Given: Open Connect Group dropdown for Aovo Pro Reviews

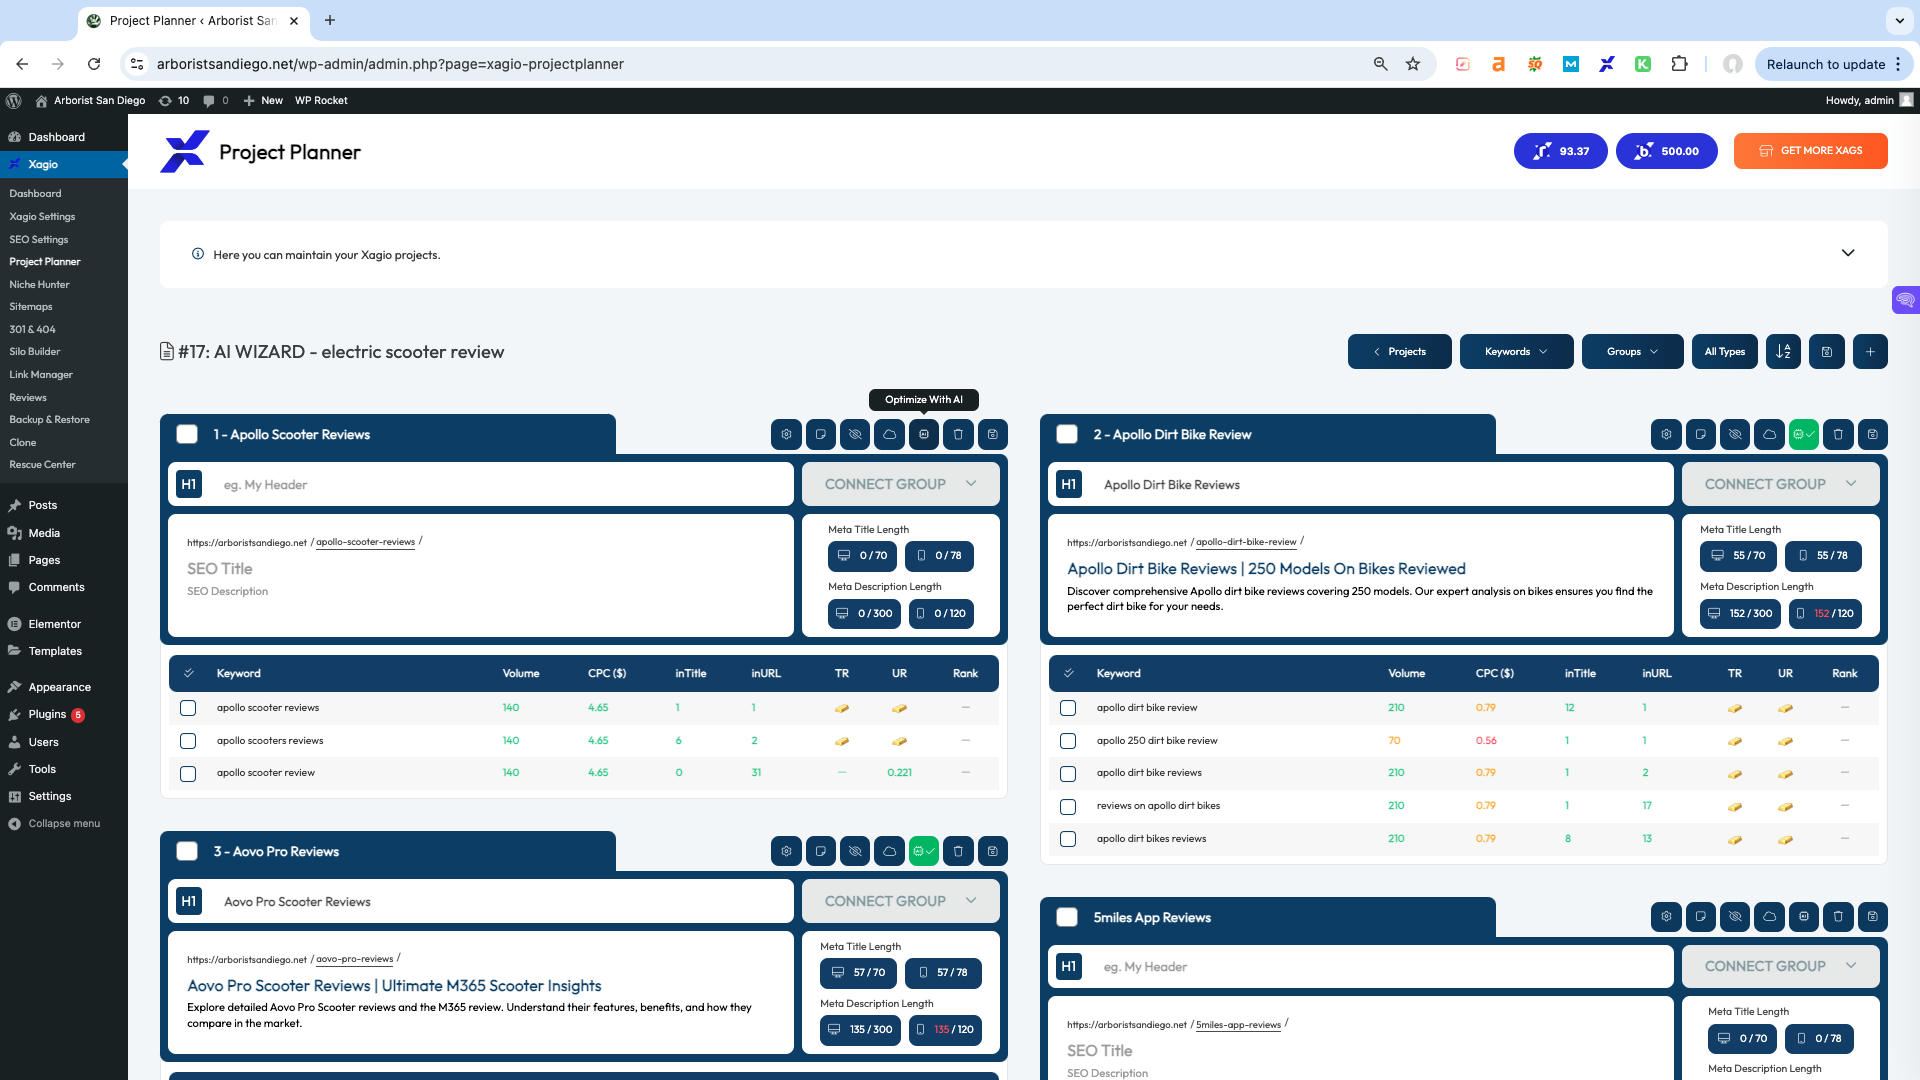Looking at the screenshot, I should point(900,901).
